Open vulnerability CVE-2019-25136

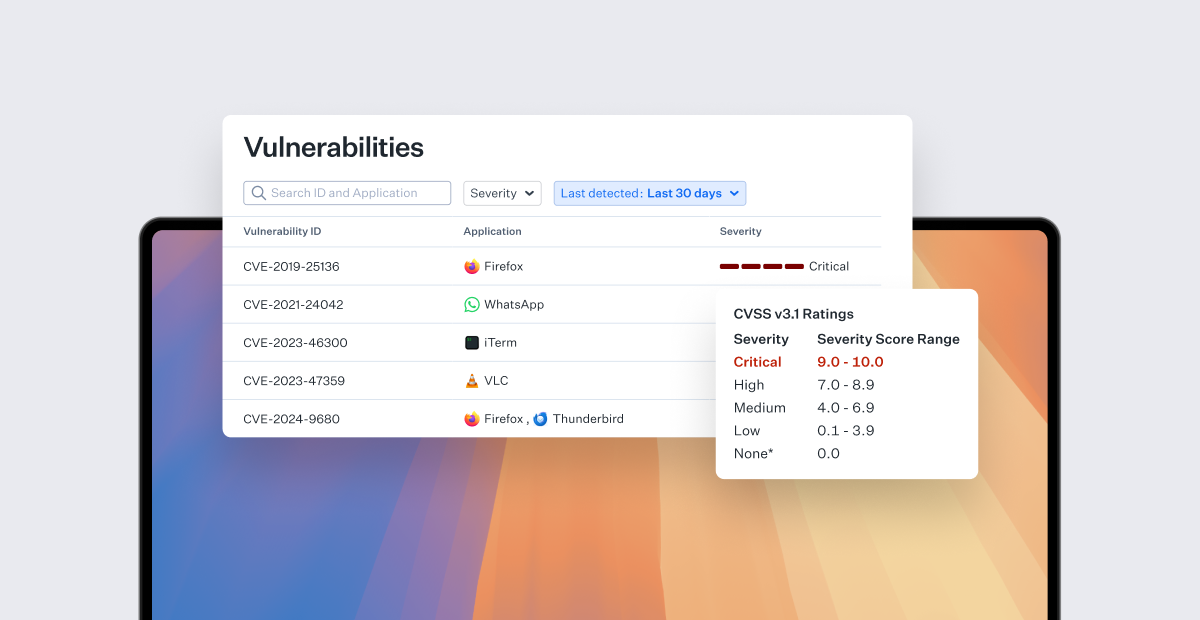[x=291, y=266]
